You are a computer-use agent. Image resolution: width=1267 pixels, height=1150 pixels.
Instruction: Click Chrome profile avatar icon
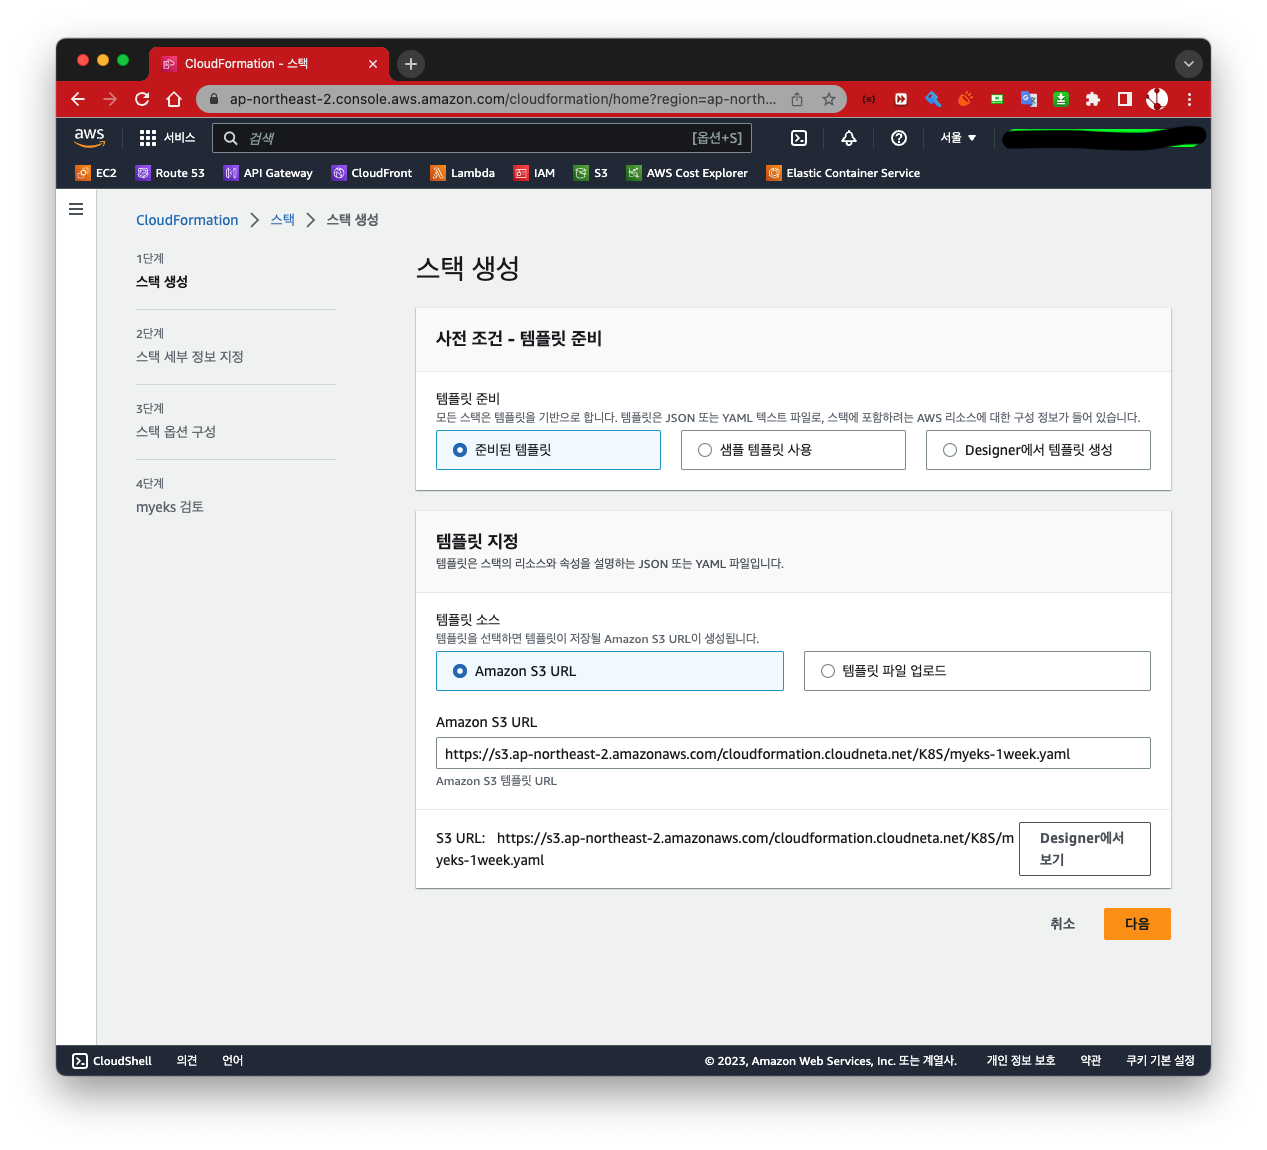1157,99
